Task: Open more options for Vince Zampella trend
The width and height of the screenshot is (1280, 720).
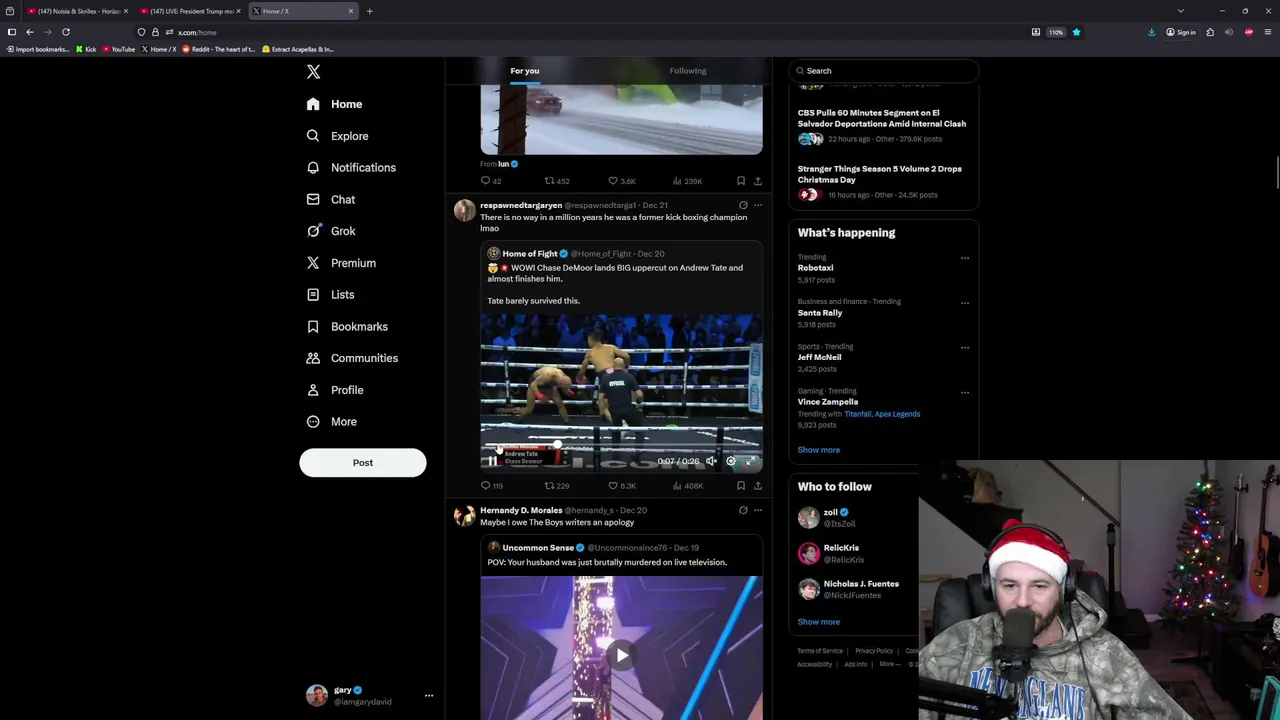Action: click(965, 392)
